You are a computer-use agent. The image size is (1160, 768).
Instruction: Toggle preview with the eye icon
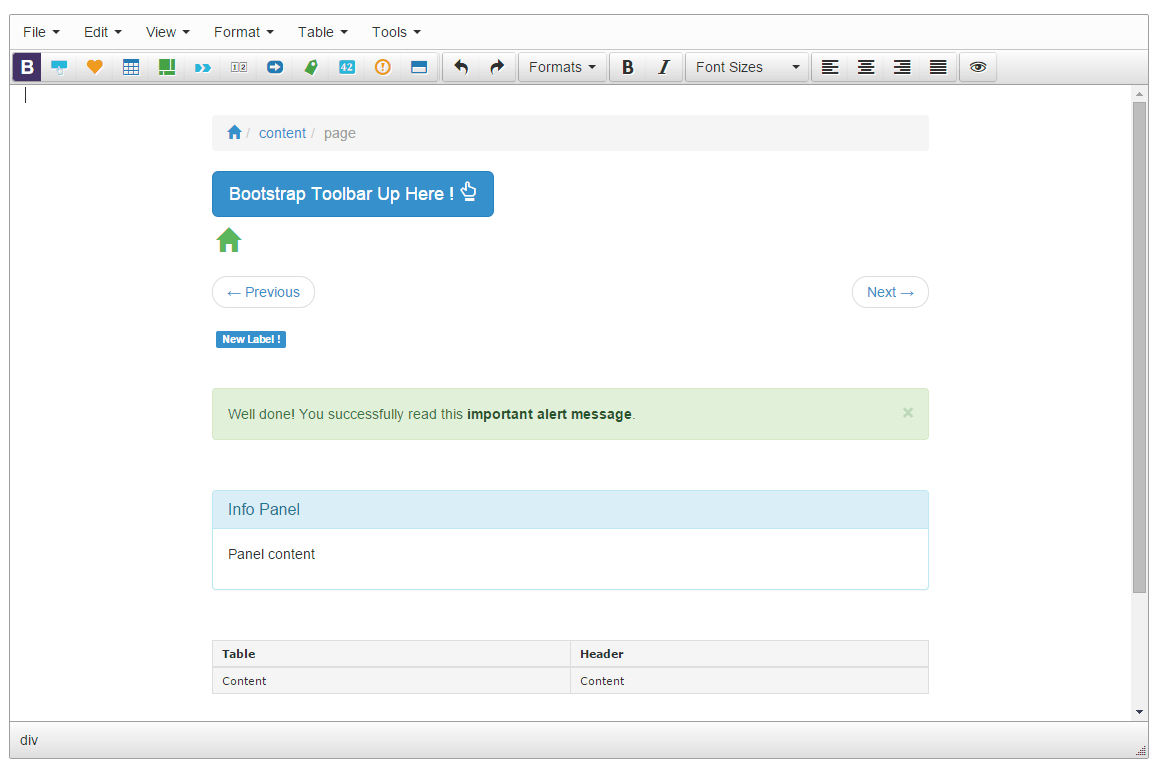click(978, 67)
